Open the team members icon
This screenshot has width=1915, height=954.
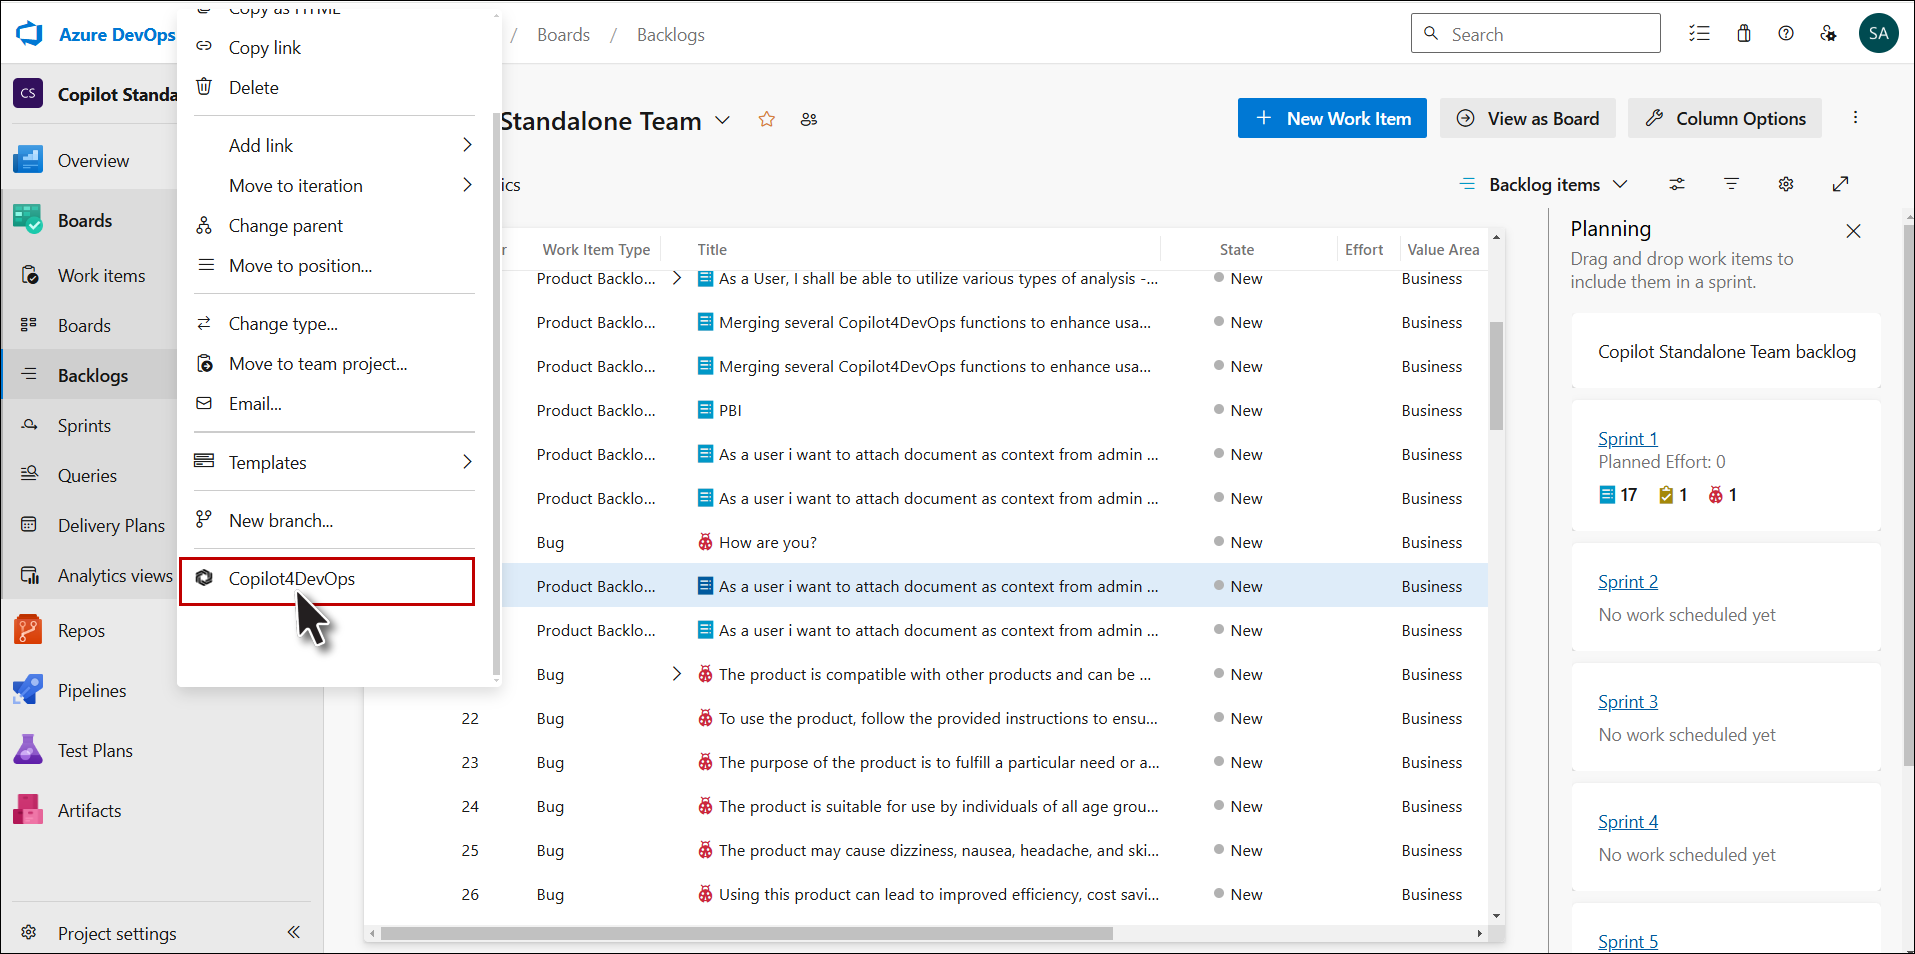click(809, 119)
